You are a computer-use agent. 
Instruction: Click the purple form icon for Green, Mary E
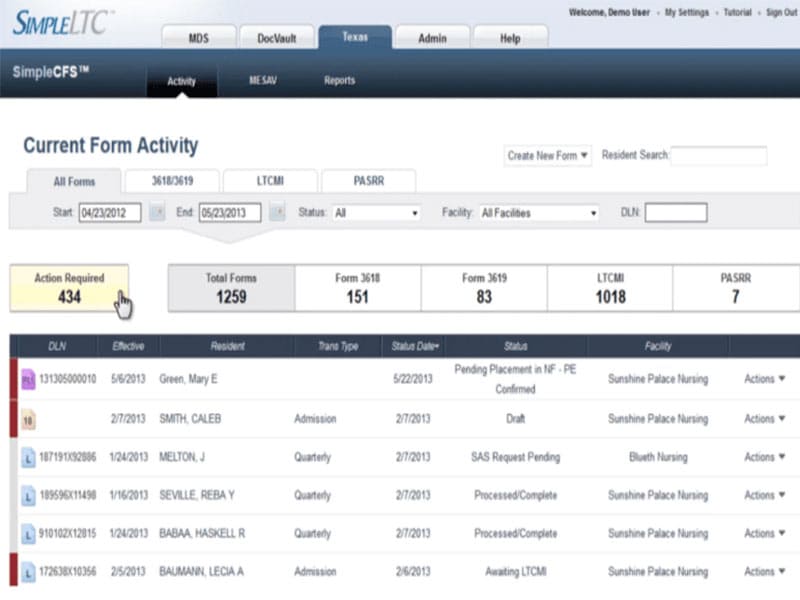click(x=28, y=380)
